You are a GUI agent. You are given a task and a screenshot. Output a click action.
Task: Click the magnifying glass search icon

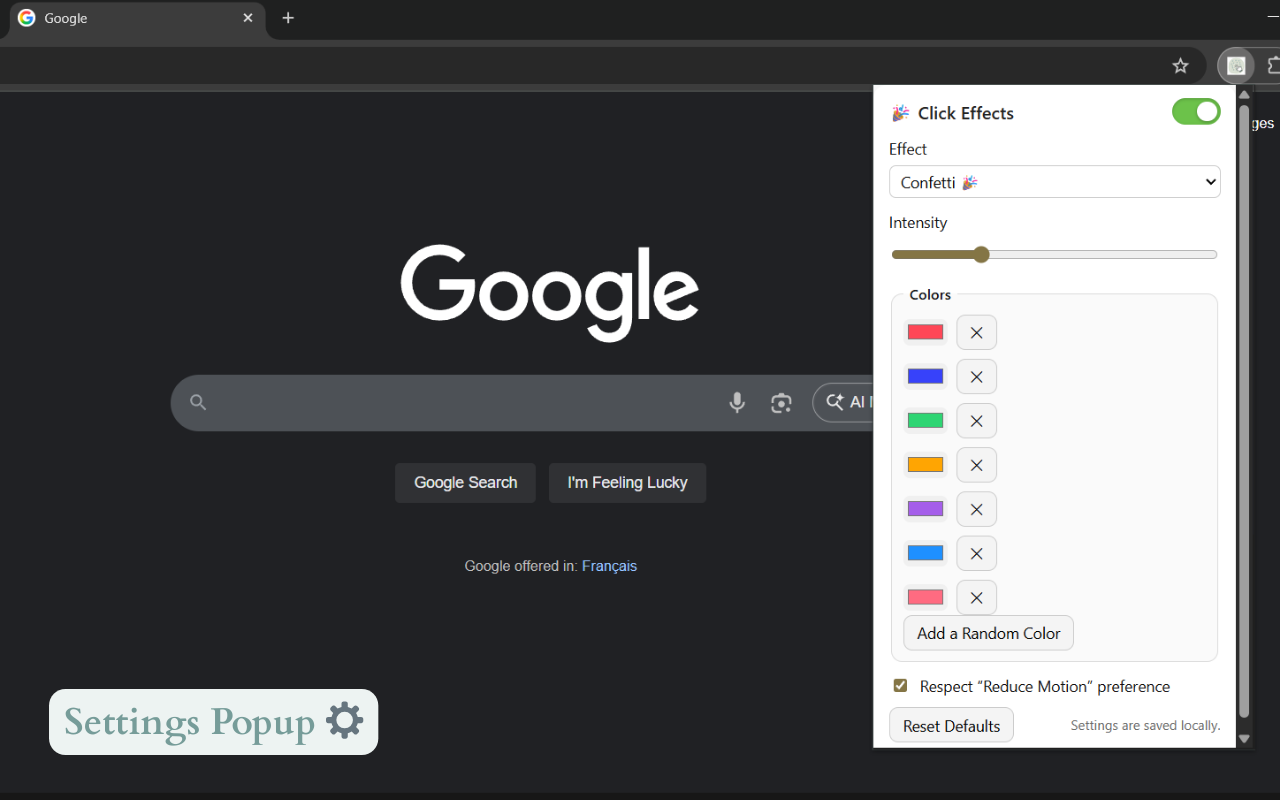(198, 403)
